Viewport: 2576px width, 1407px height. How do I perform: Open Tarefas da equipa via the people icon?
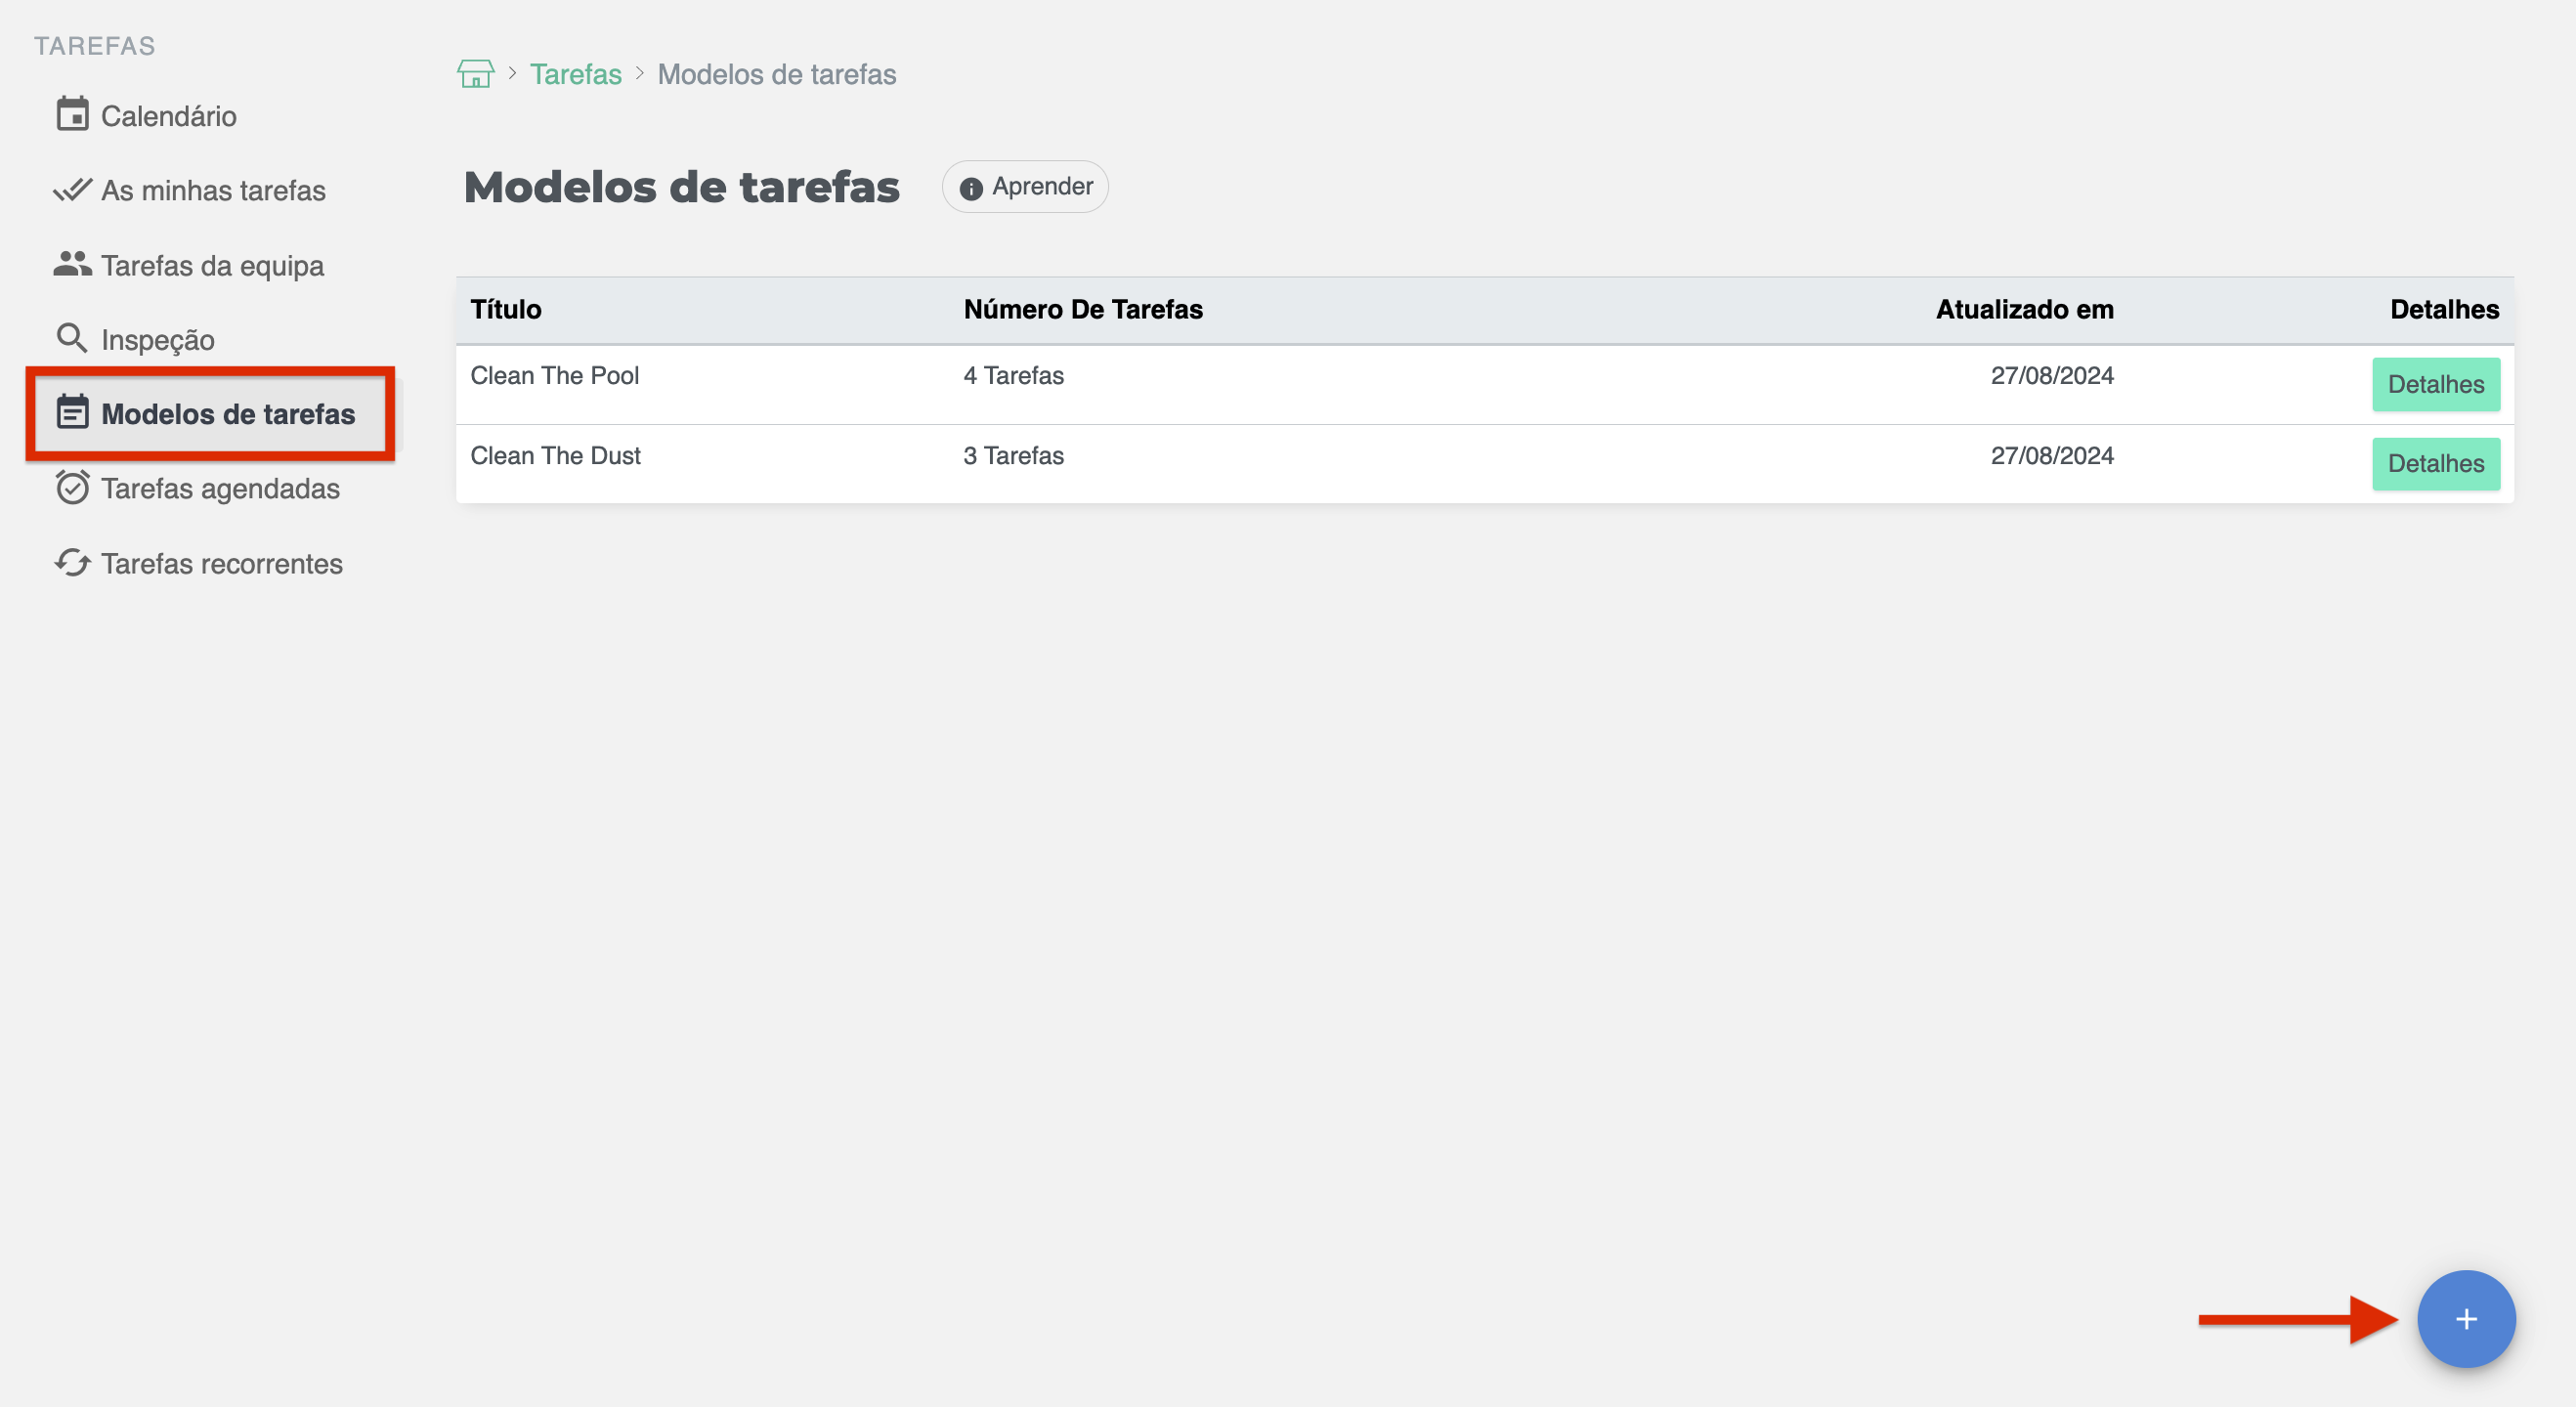pos(72,264)
